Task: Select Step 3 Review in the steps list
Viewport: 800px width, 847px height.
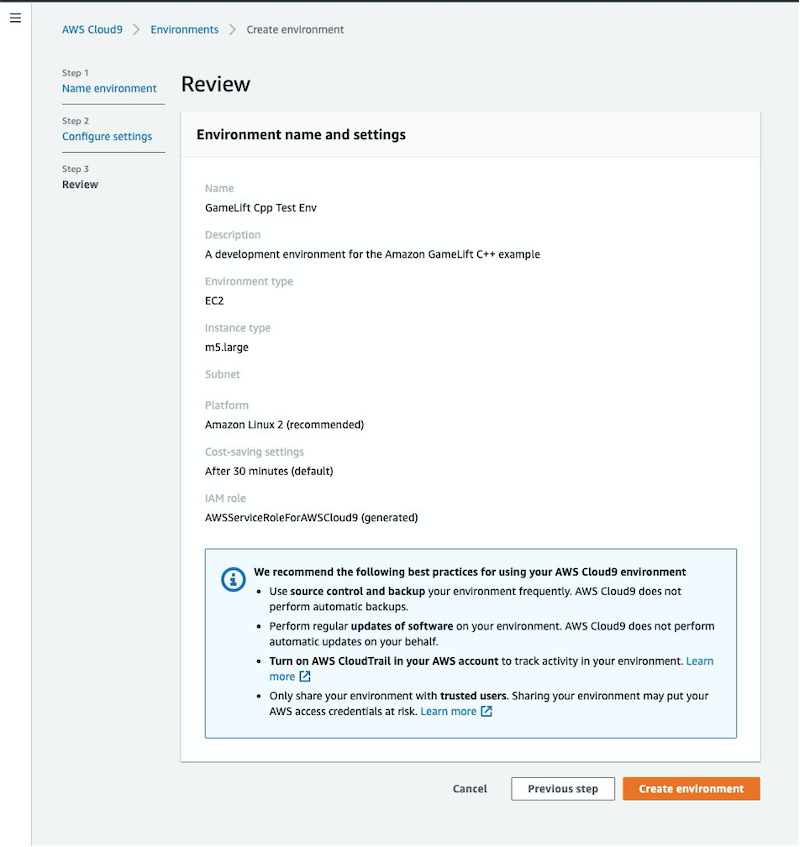Action: tap(80, 184)
